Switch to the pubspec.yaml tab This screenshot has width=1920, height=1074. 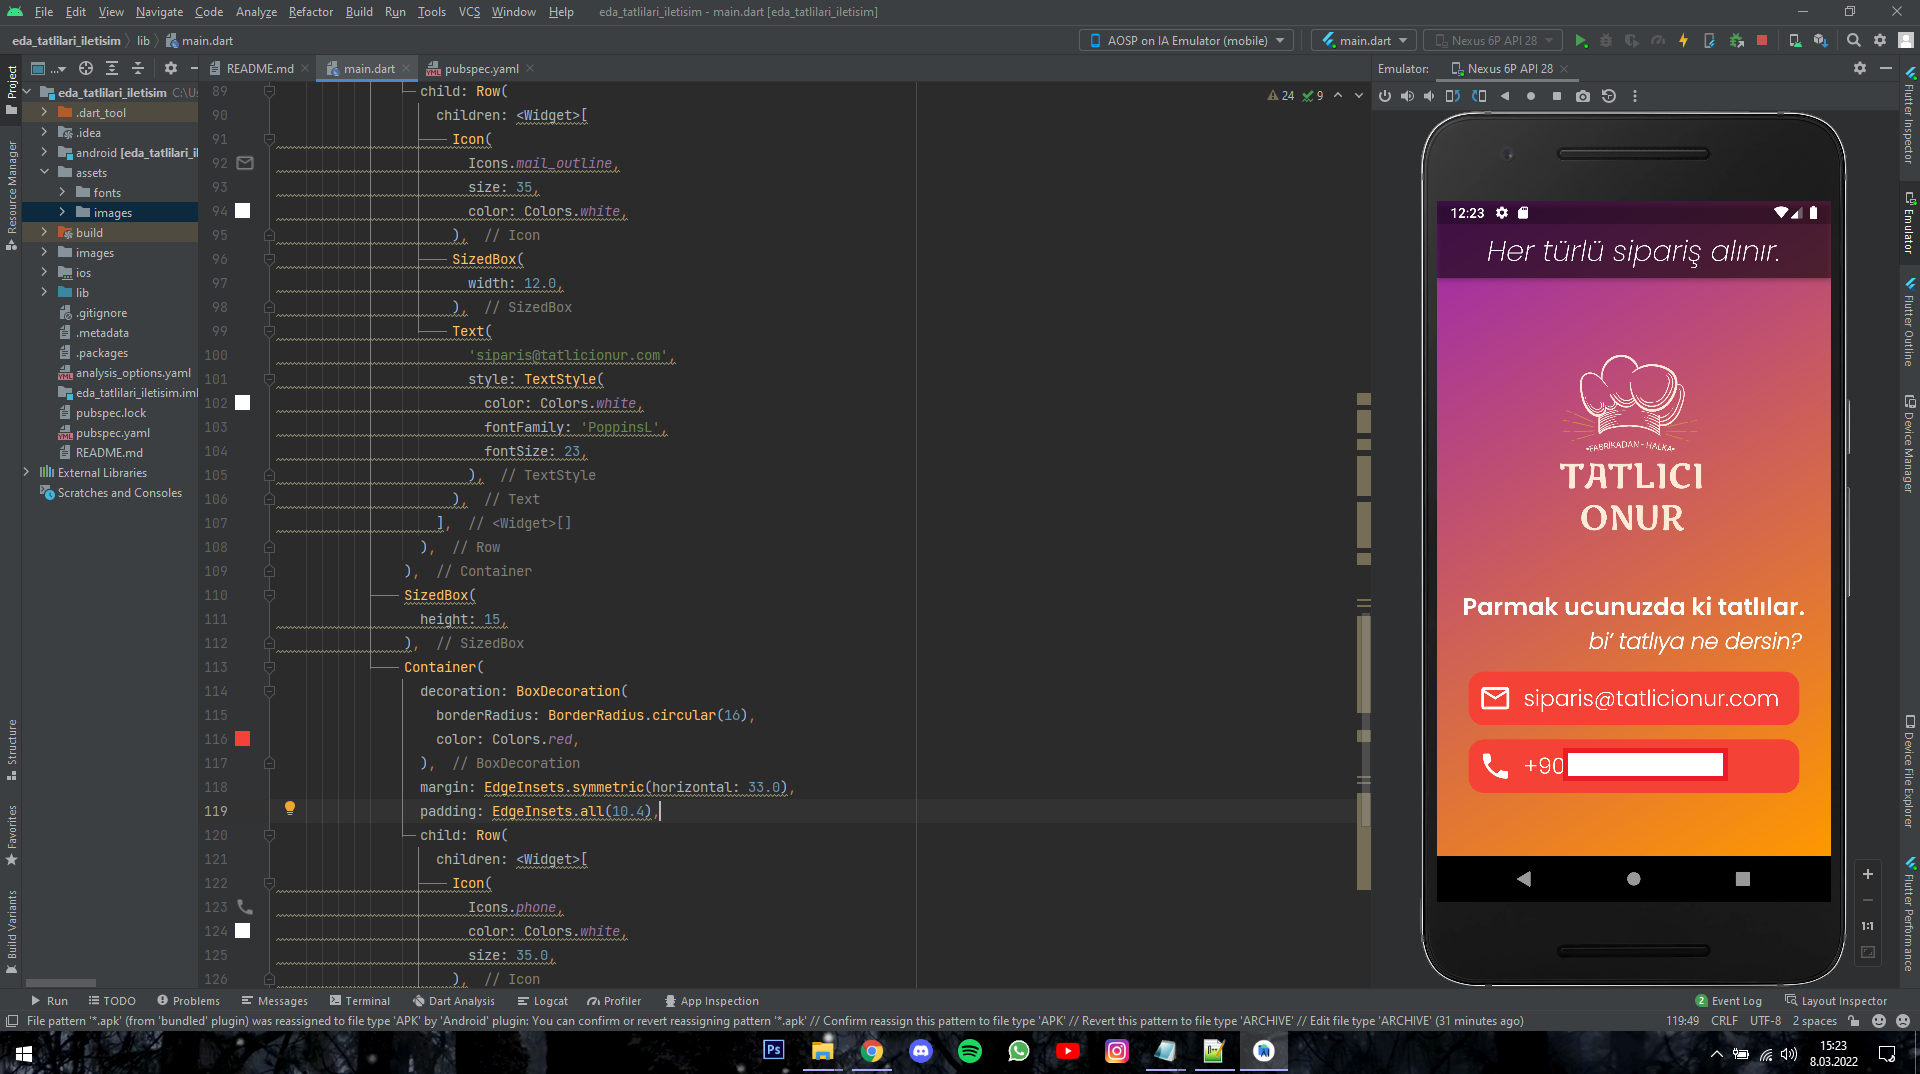point(481,69)
